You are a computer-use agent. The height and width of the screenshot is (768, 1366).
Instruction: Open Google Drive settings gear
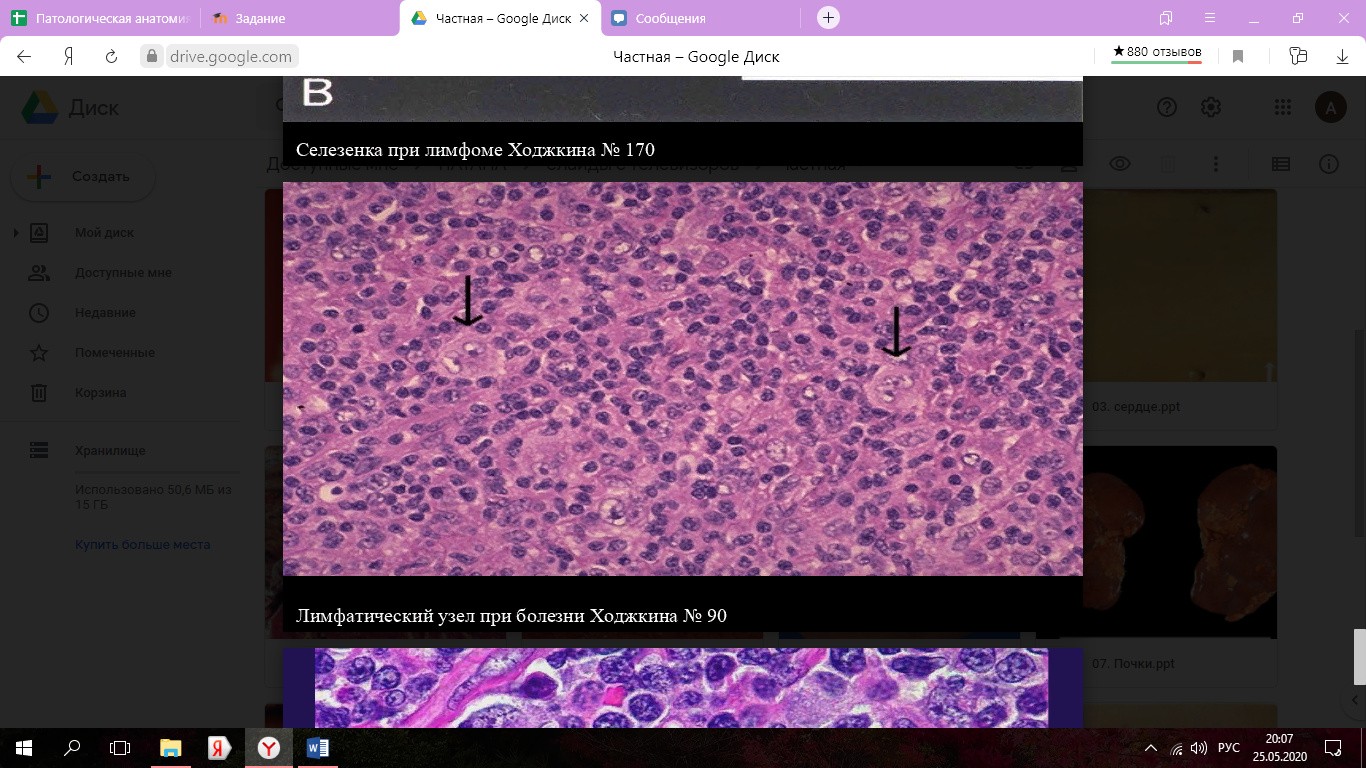1211,108
